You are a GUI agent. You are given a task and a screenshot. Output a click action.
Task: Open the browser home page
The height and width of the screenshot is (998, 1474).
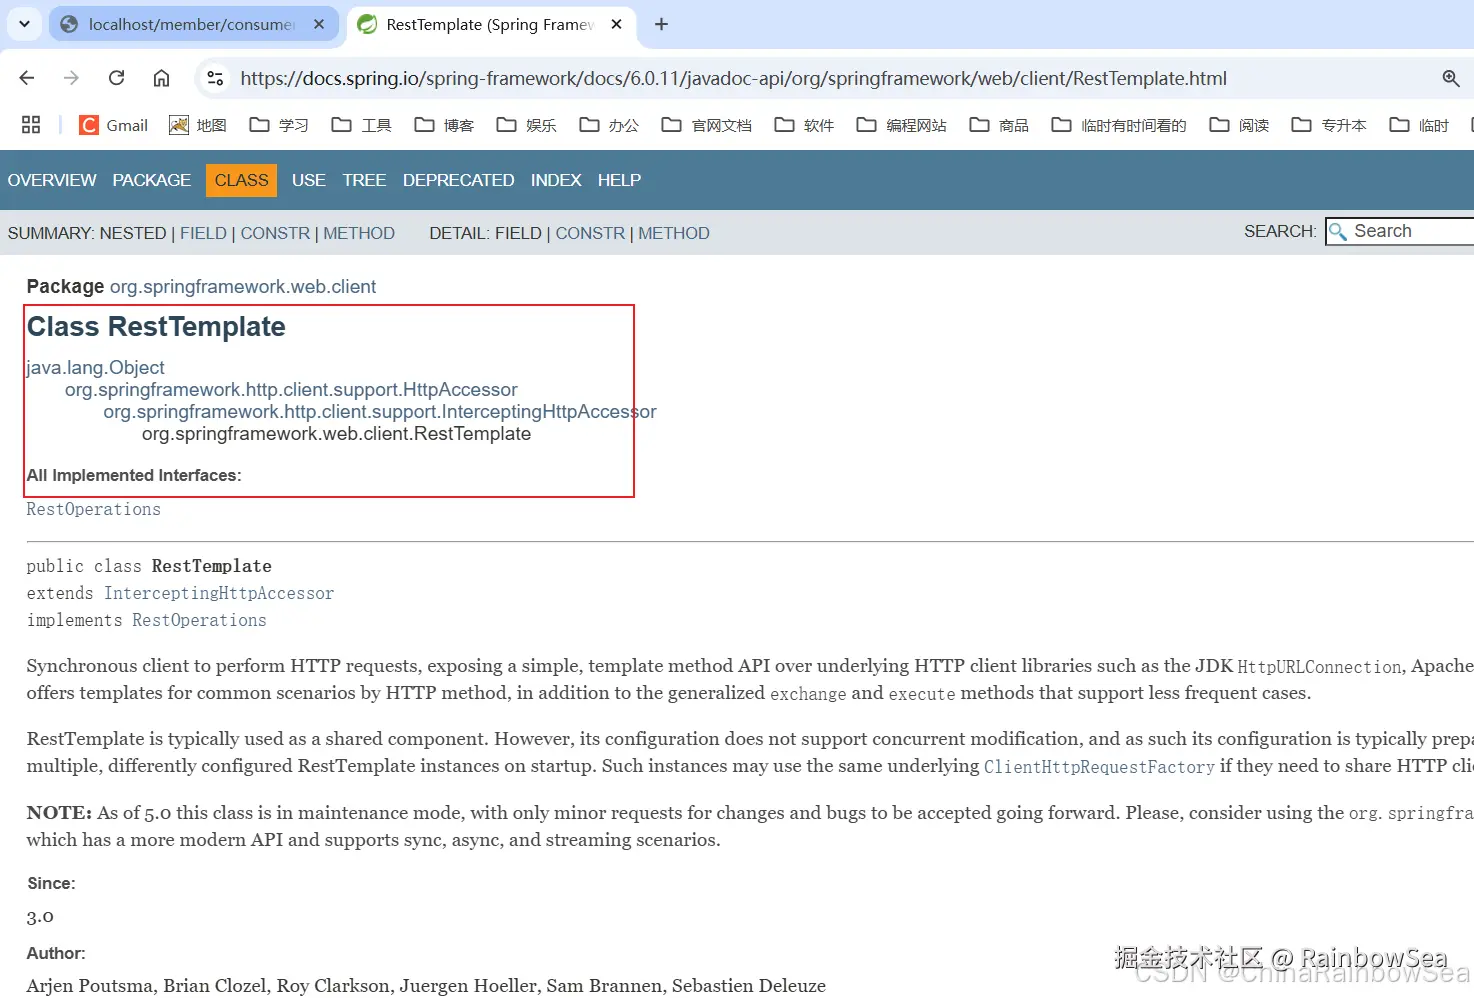click(x=161, y=78)
